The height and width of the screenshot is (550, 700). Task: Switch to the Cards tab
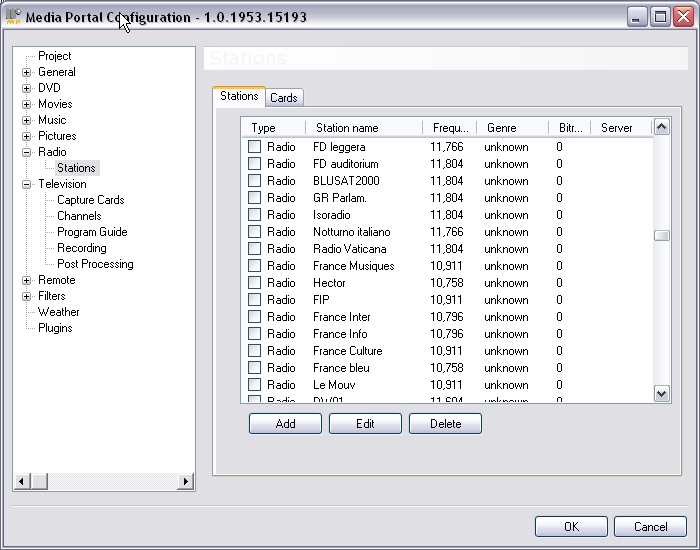pos(284,98)
